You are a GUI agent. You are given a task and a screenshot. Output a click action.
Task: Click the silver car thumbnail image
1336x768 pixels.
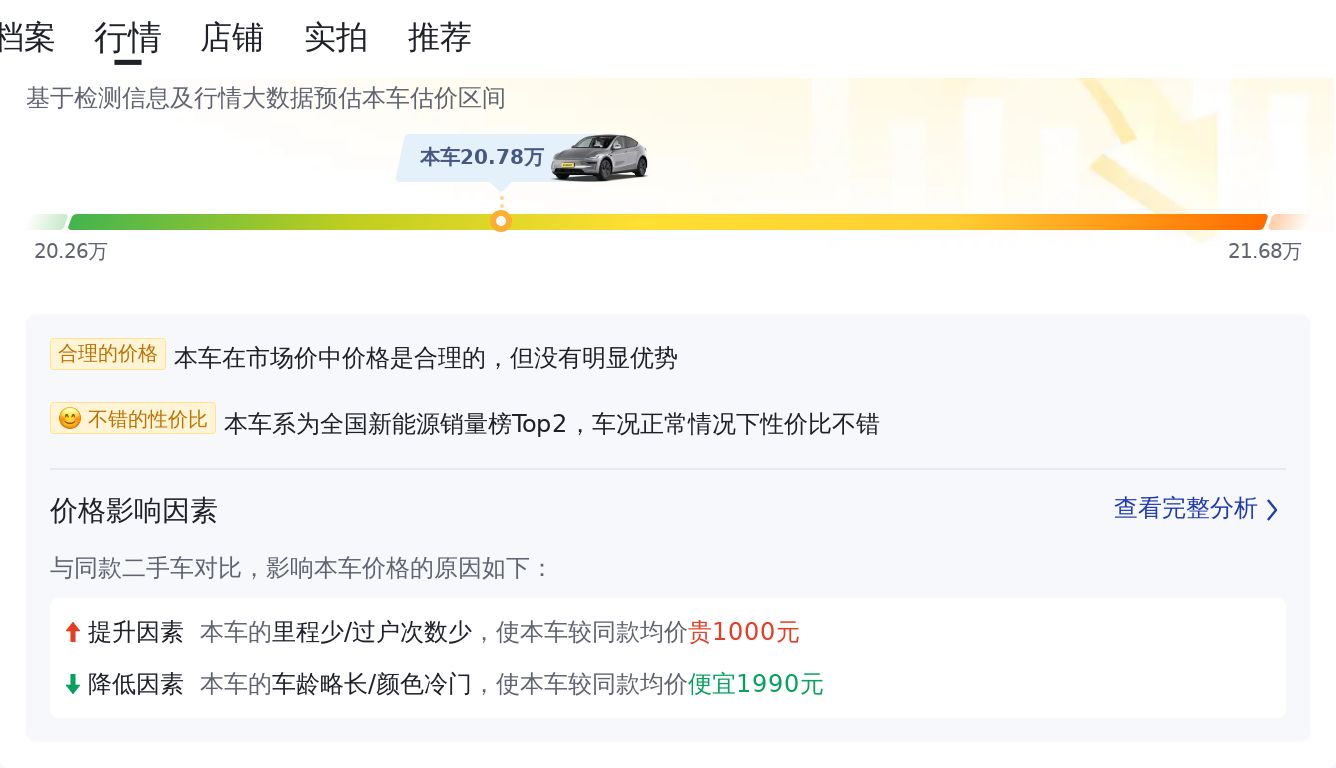point(599,157)
